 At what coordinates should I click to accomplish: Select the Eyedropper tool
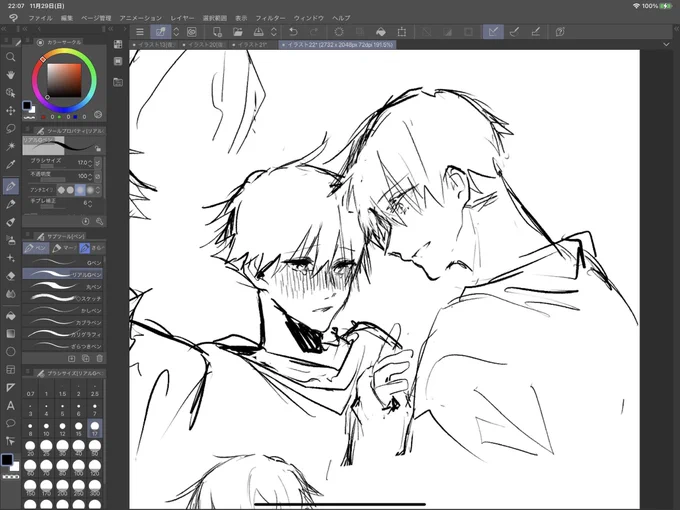click(x=11, y=164)
